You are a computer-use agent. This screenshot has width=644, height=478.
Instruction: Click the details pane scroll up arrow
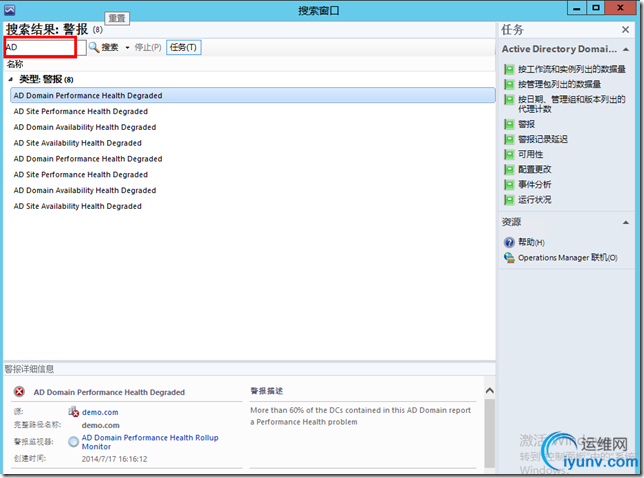490,391
